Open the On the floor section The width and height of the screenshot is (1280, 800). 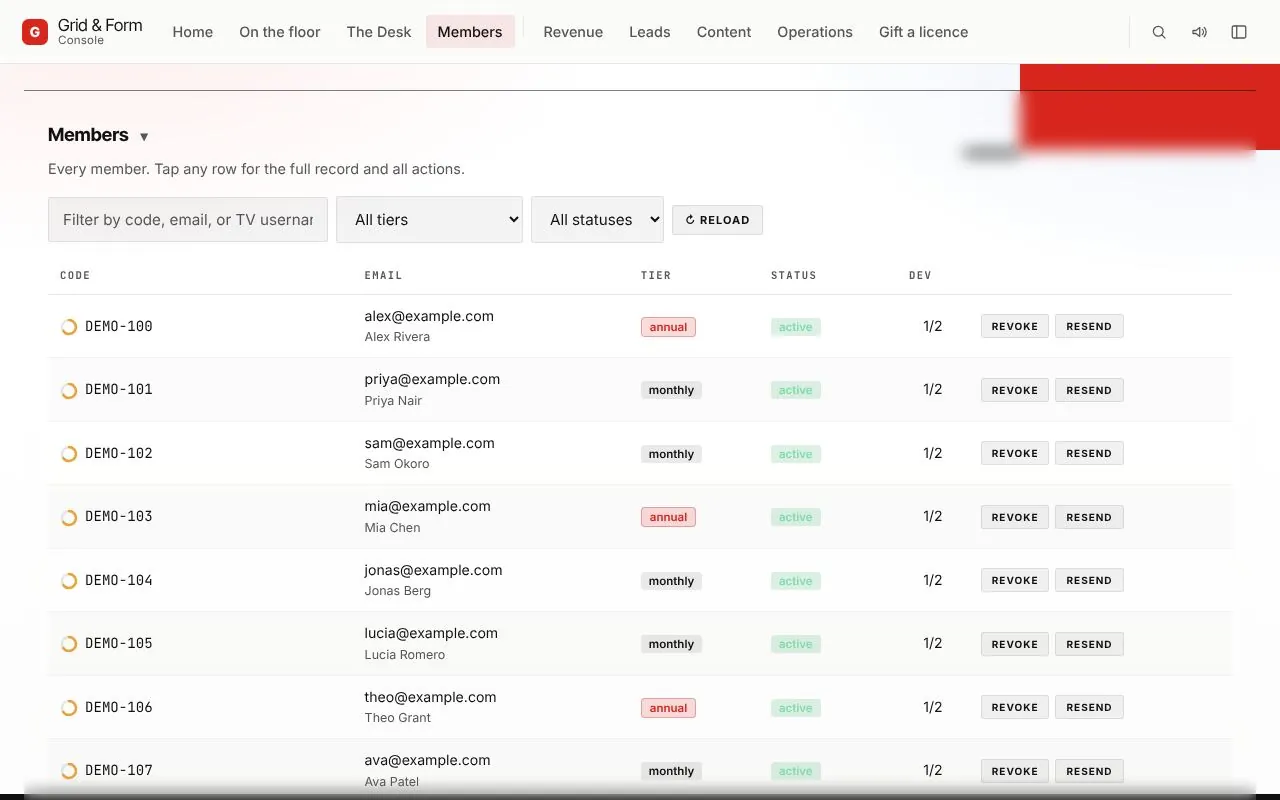coord(280,32)
